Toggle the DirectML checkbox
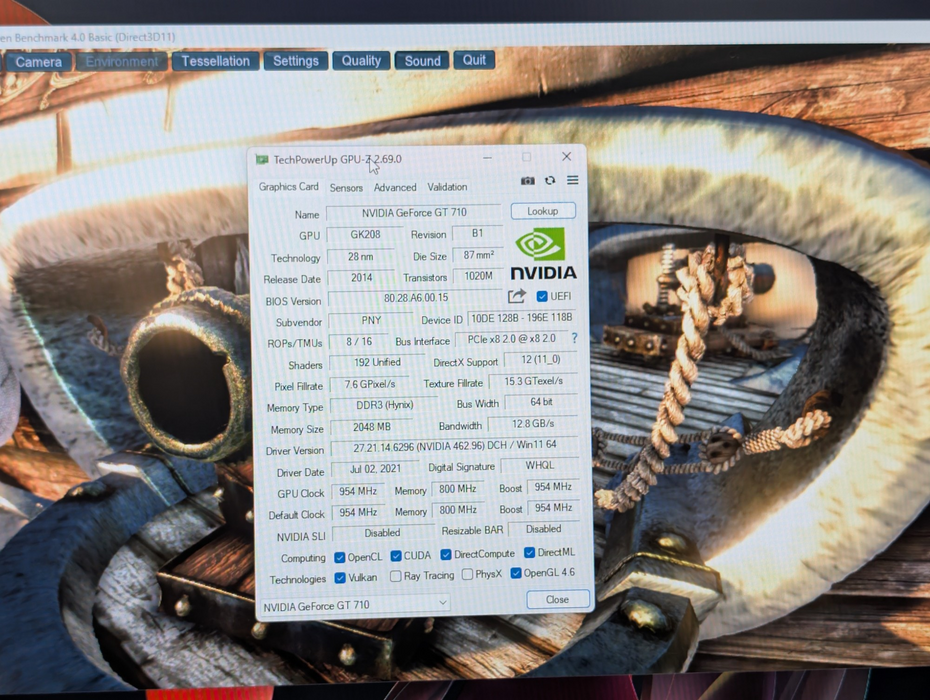The width and height of the screenshot is (930, 700). (530, 553)
